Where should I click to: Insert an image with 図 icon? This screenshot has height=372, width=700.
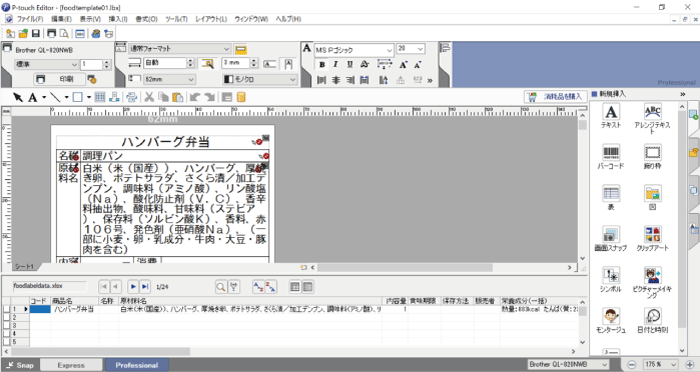pos(652,197)
